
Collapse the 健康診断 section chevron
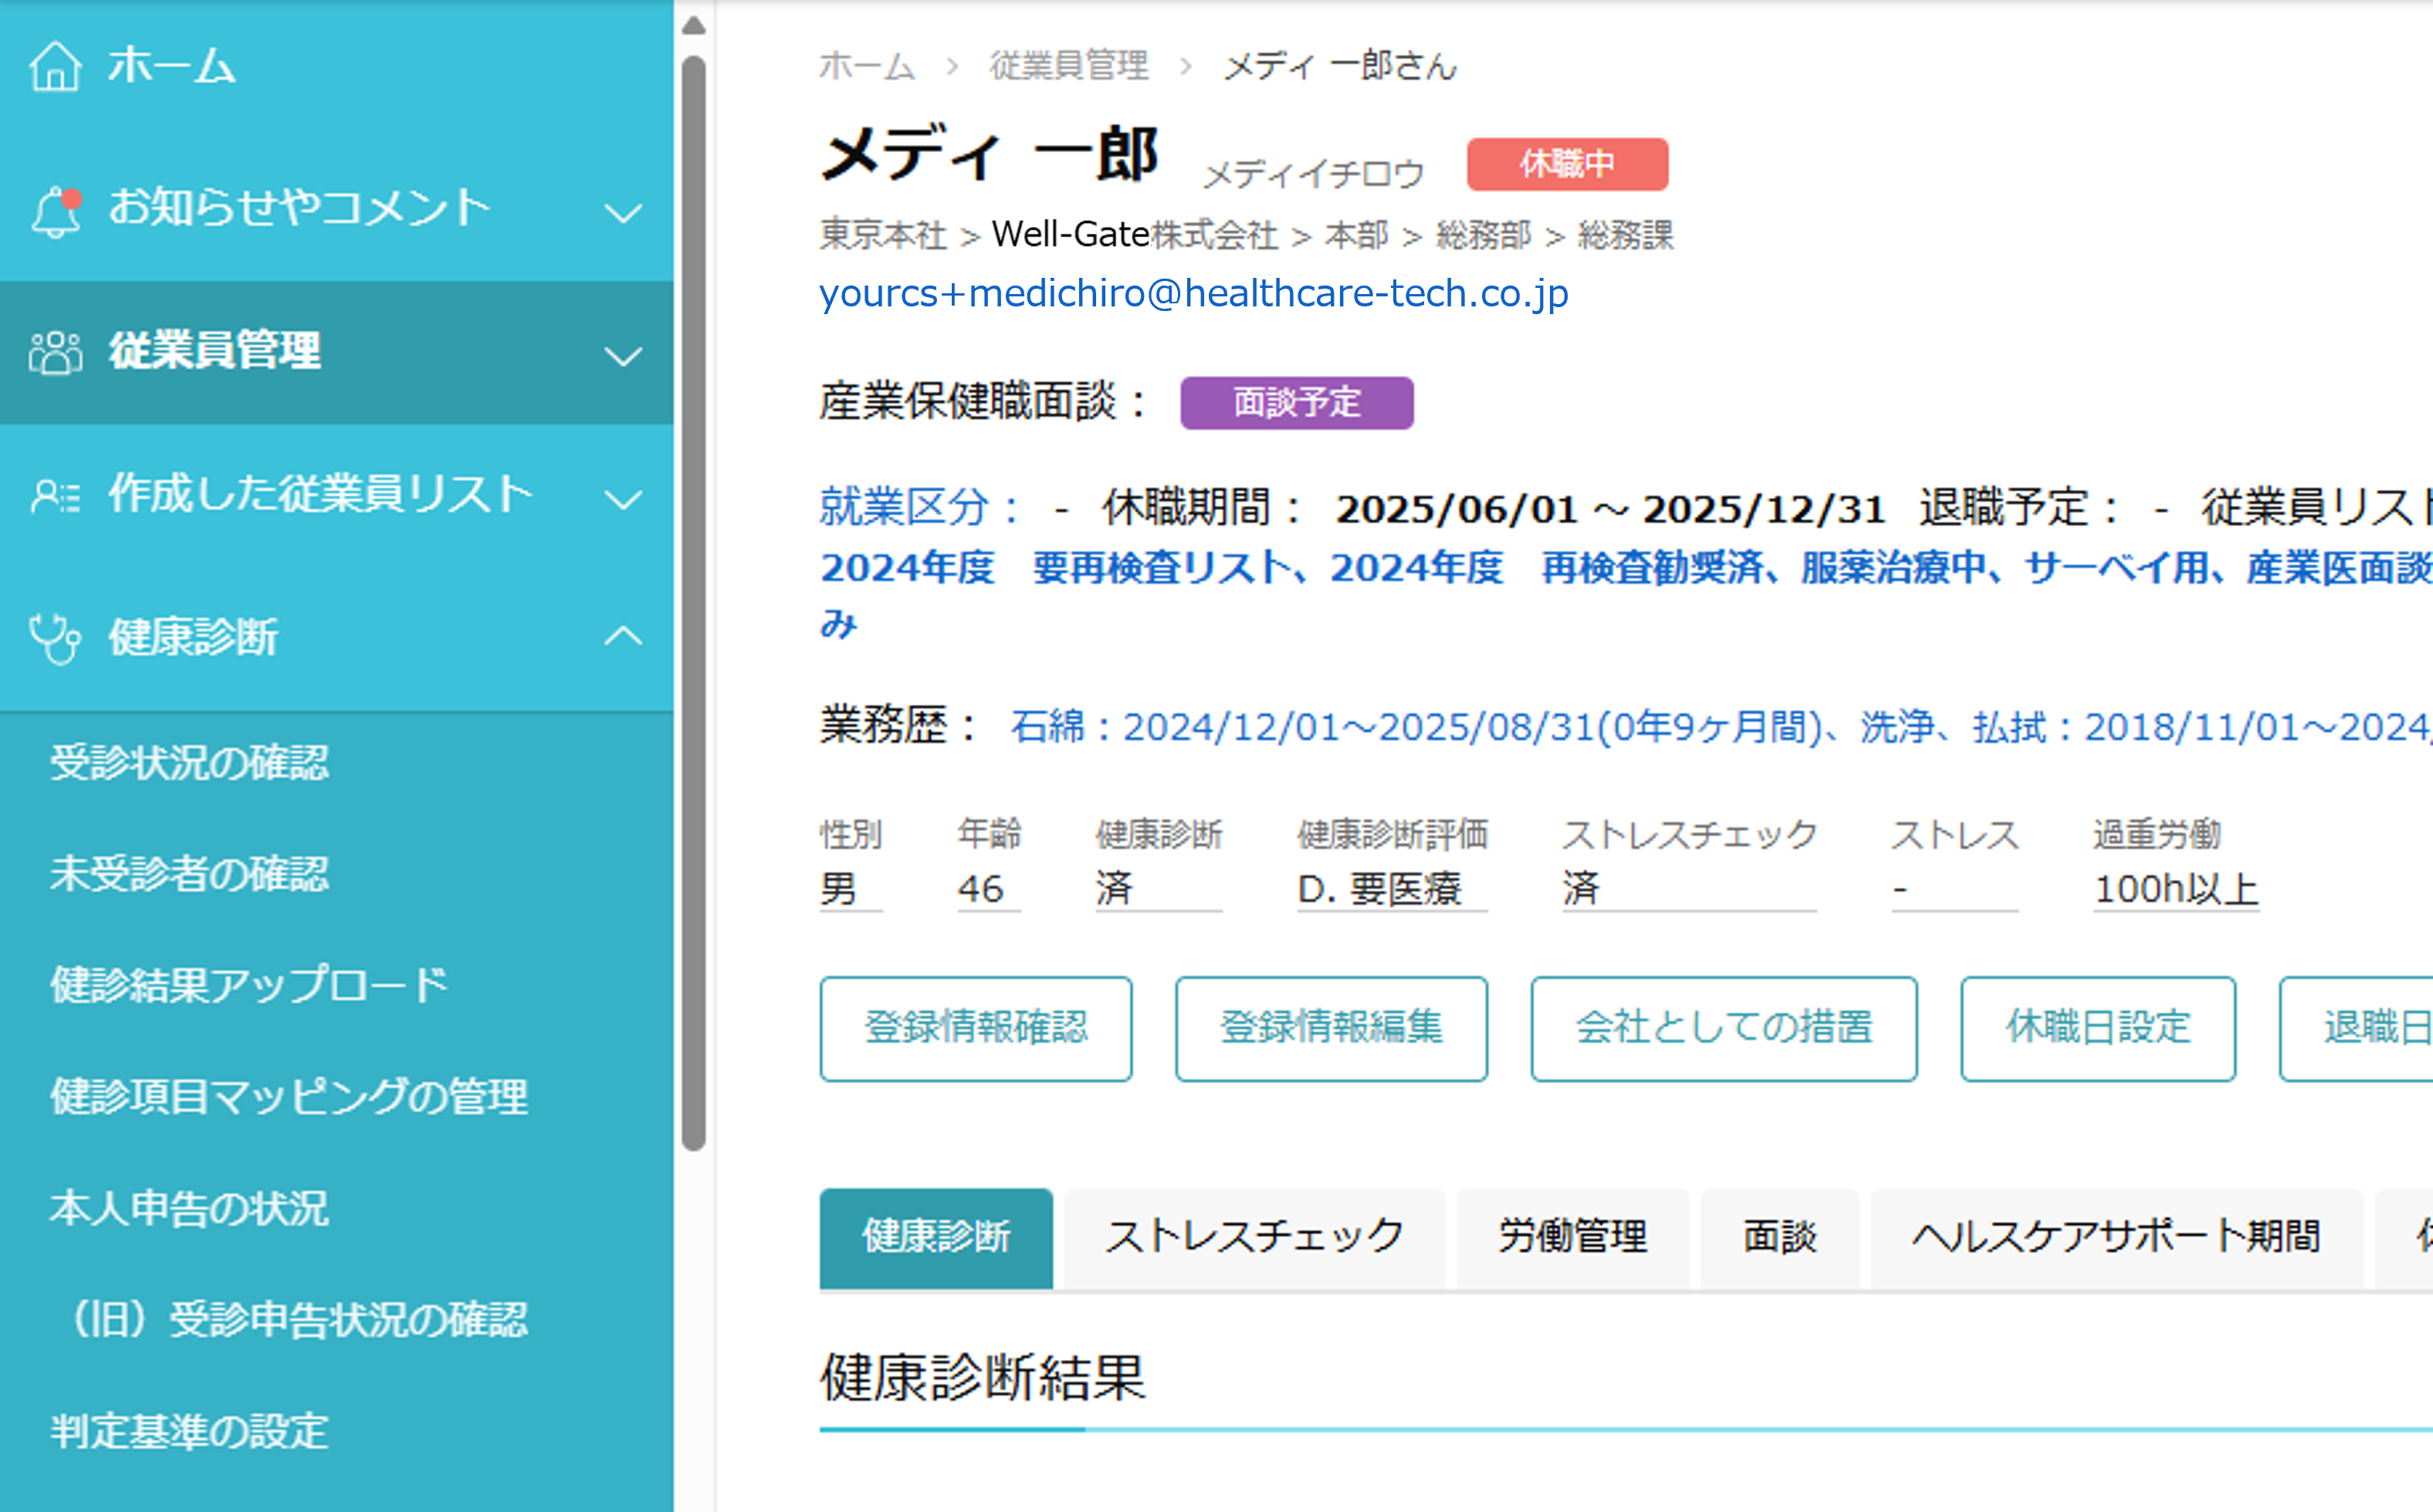click(x=623, y=635)
